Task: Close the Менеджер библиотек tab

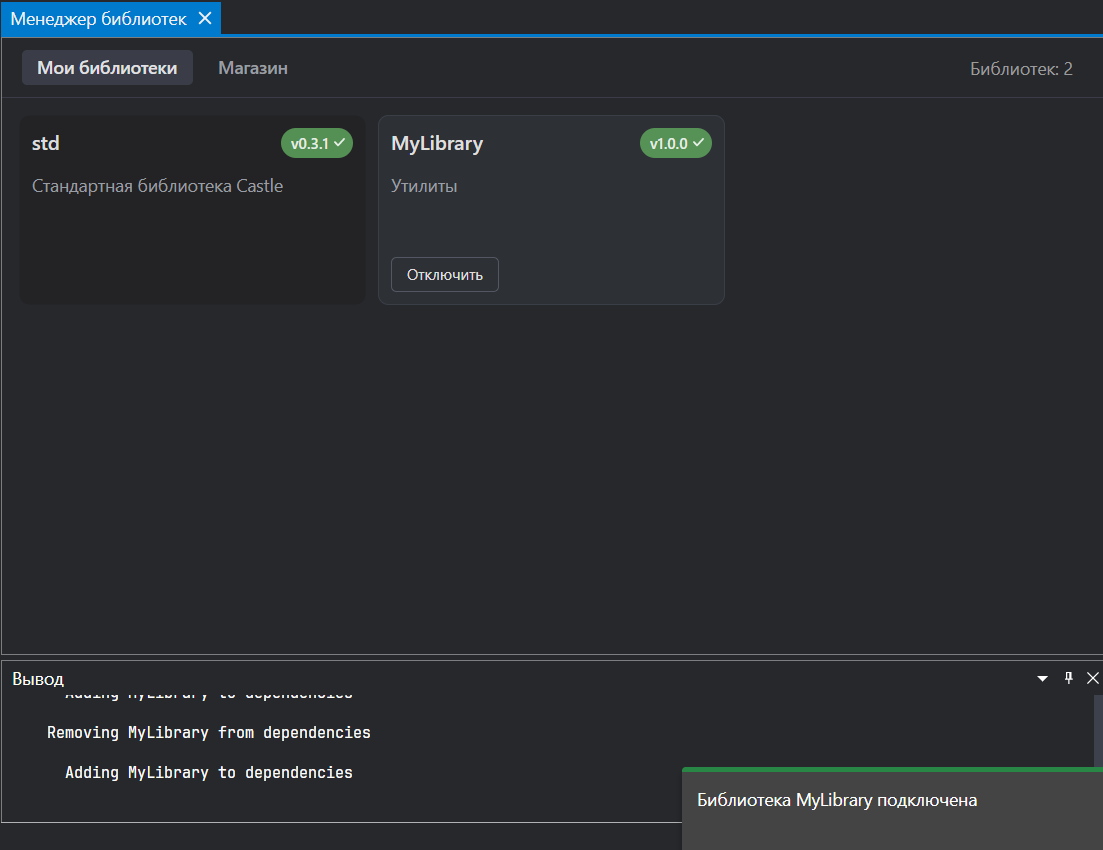Action: click(205, 18)
